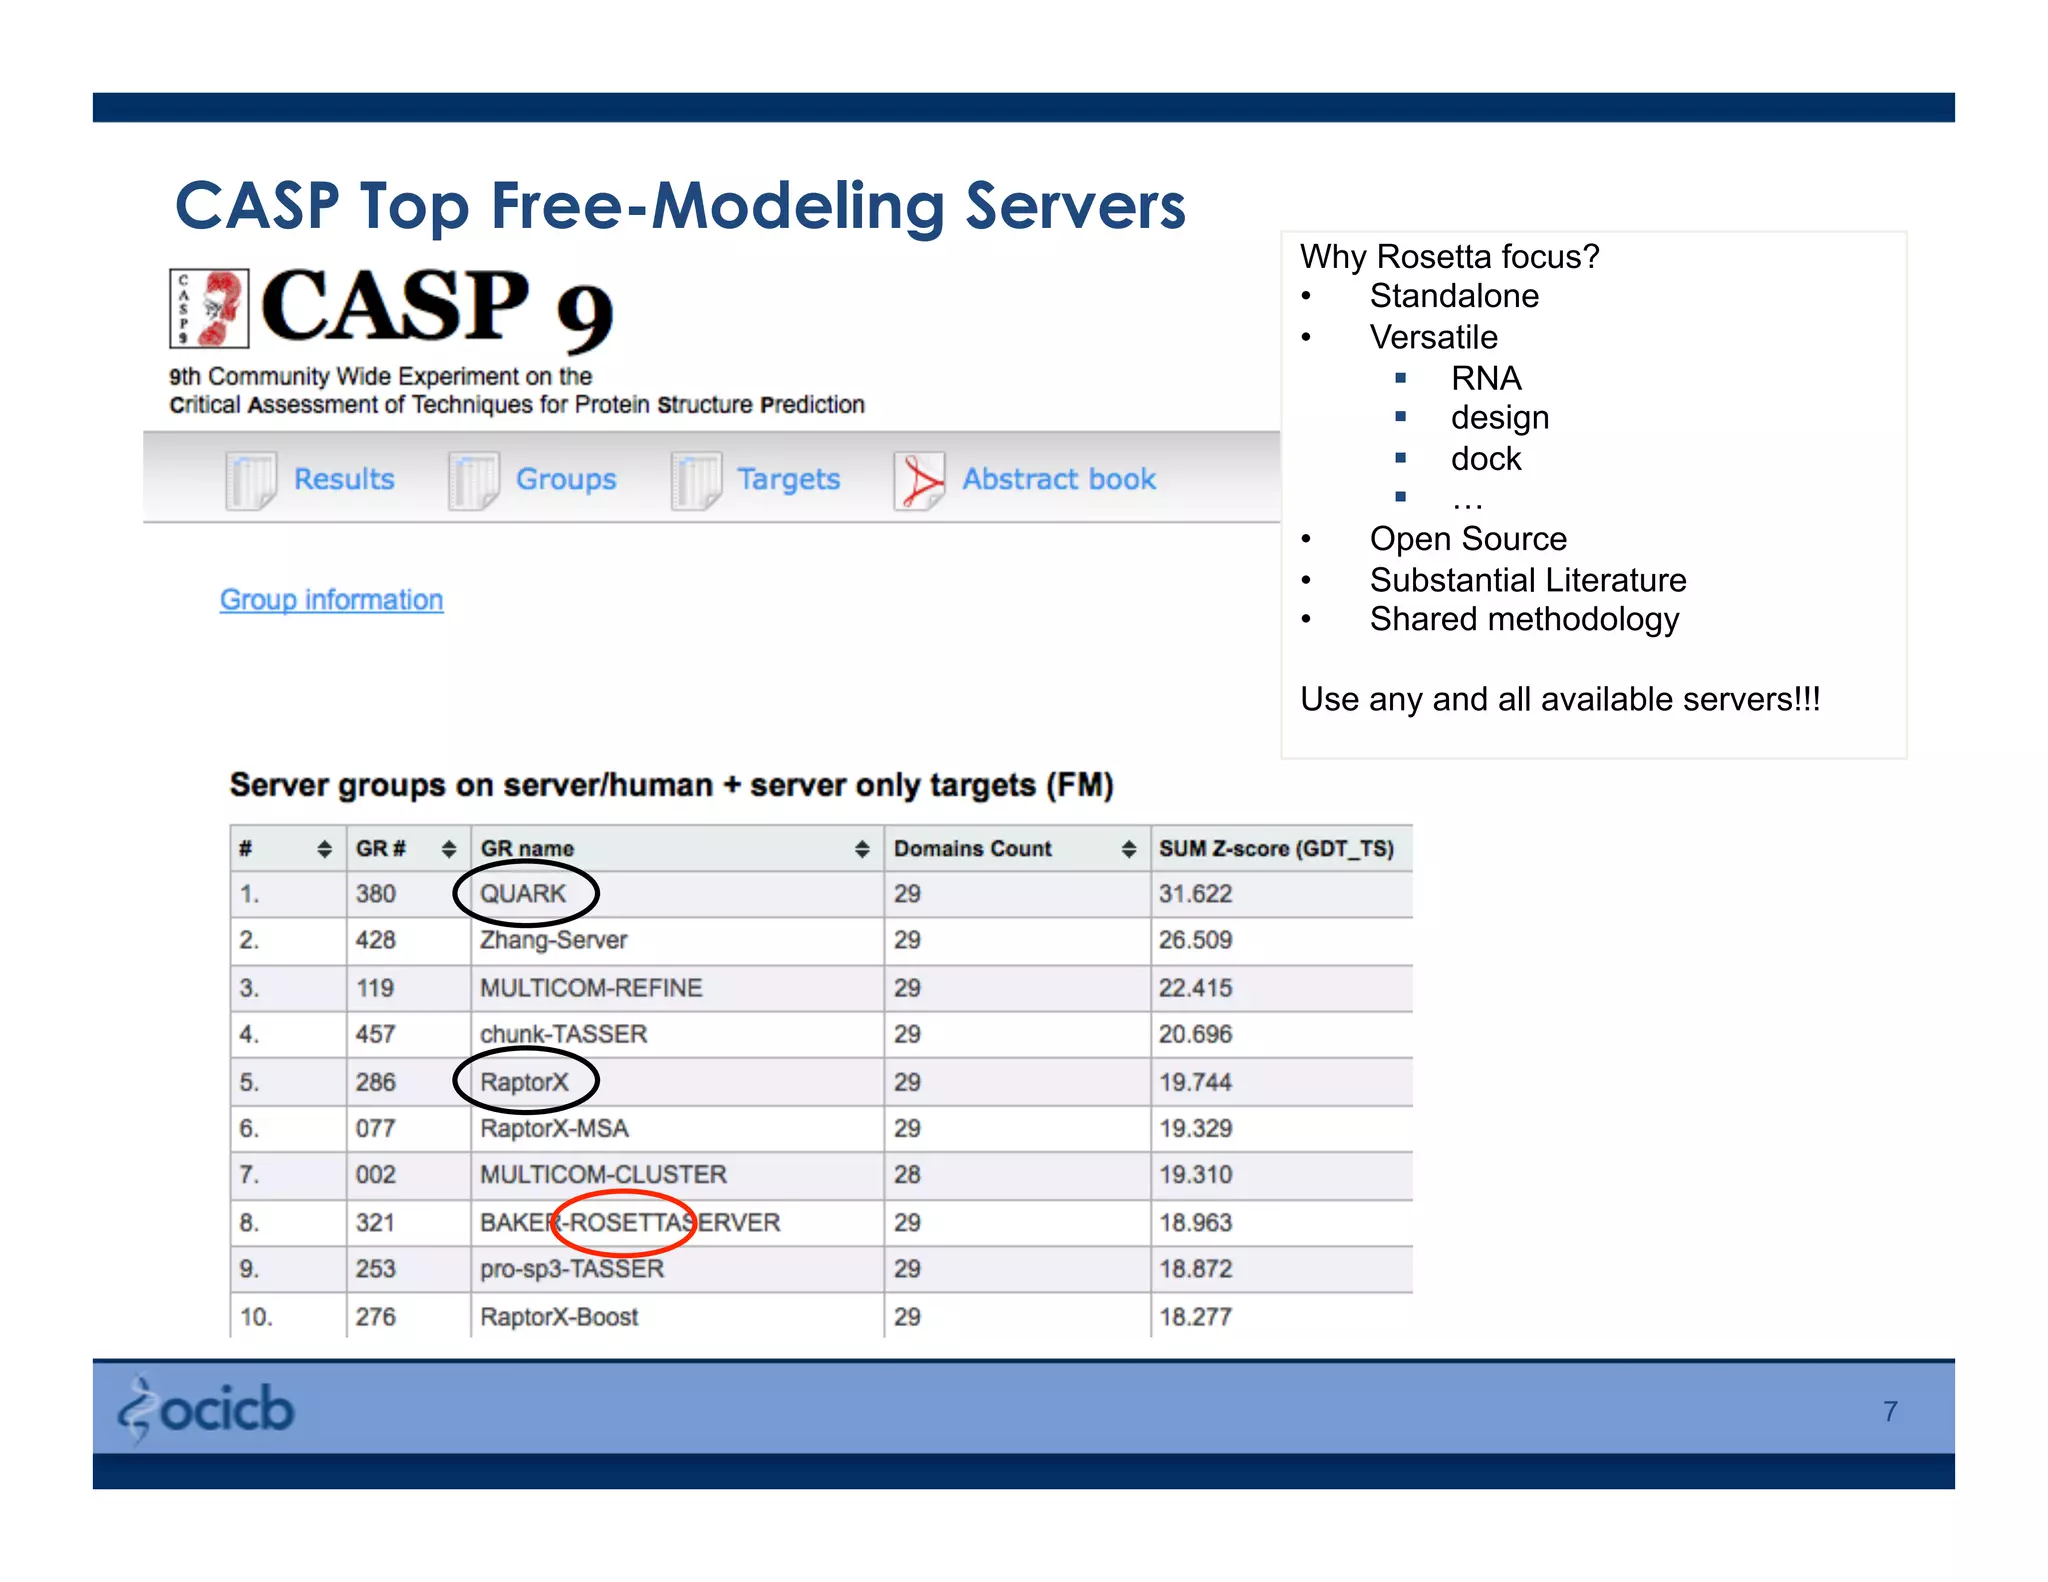Click the Shared methodology bullet

tap(1524, 620)
